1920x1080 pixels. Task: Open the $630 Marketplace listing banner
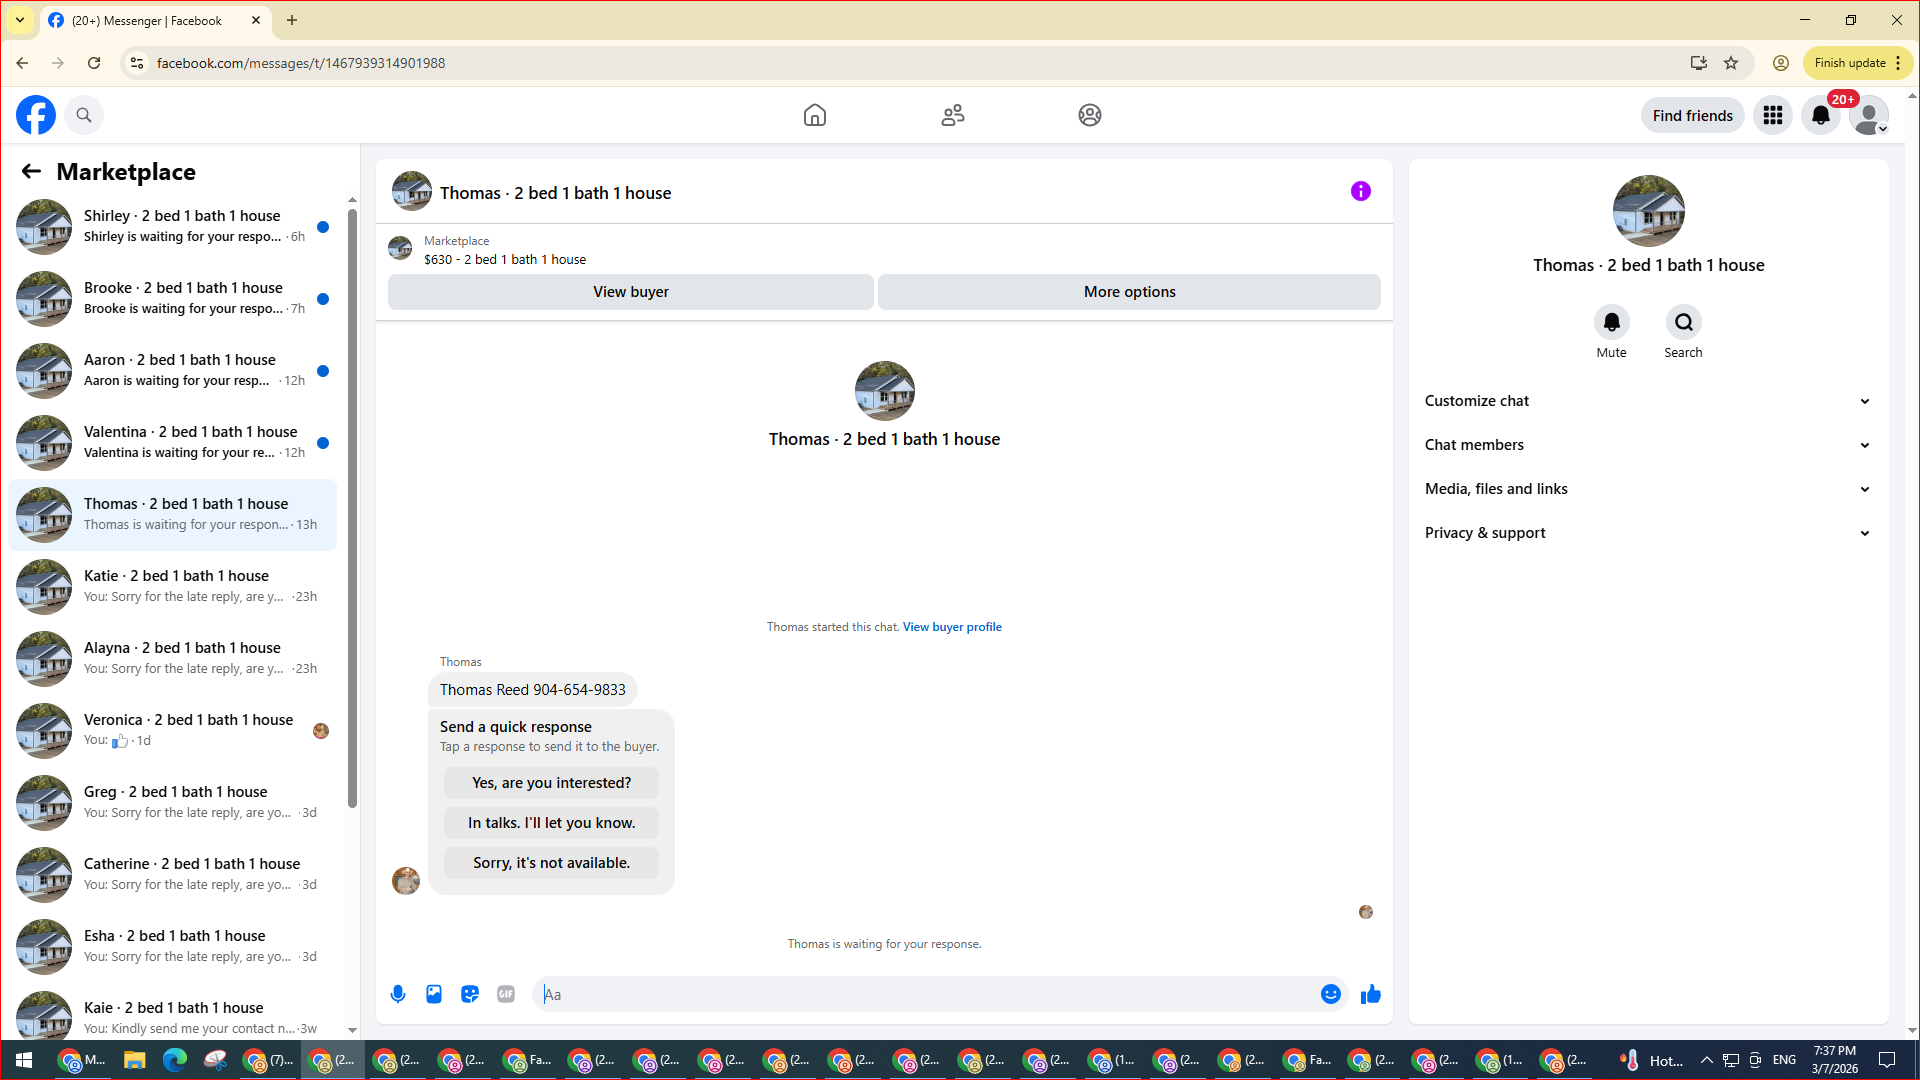(x=884, y=250)
